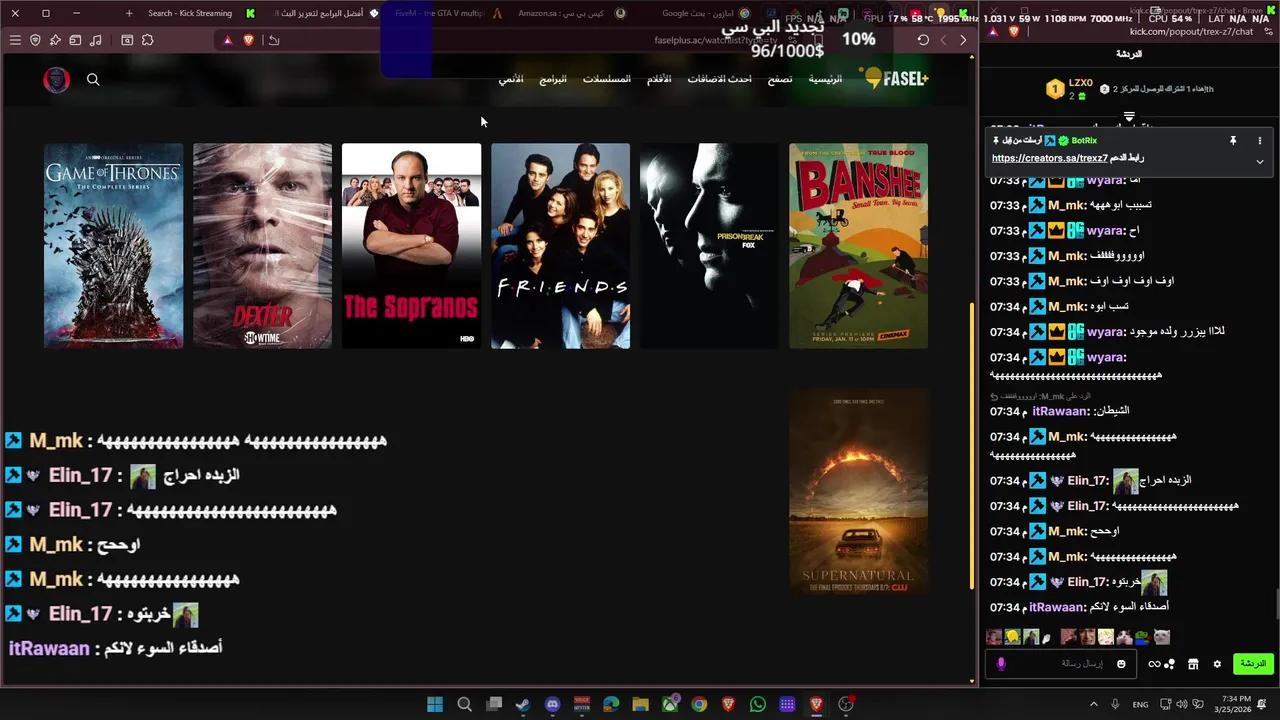This screenshot has height=720, width=1280.
Task: Click the chat window vertical scrollbar
Action: click(x=1277, y=605)
